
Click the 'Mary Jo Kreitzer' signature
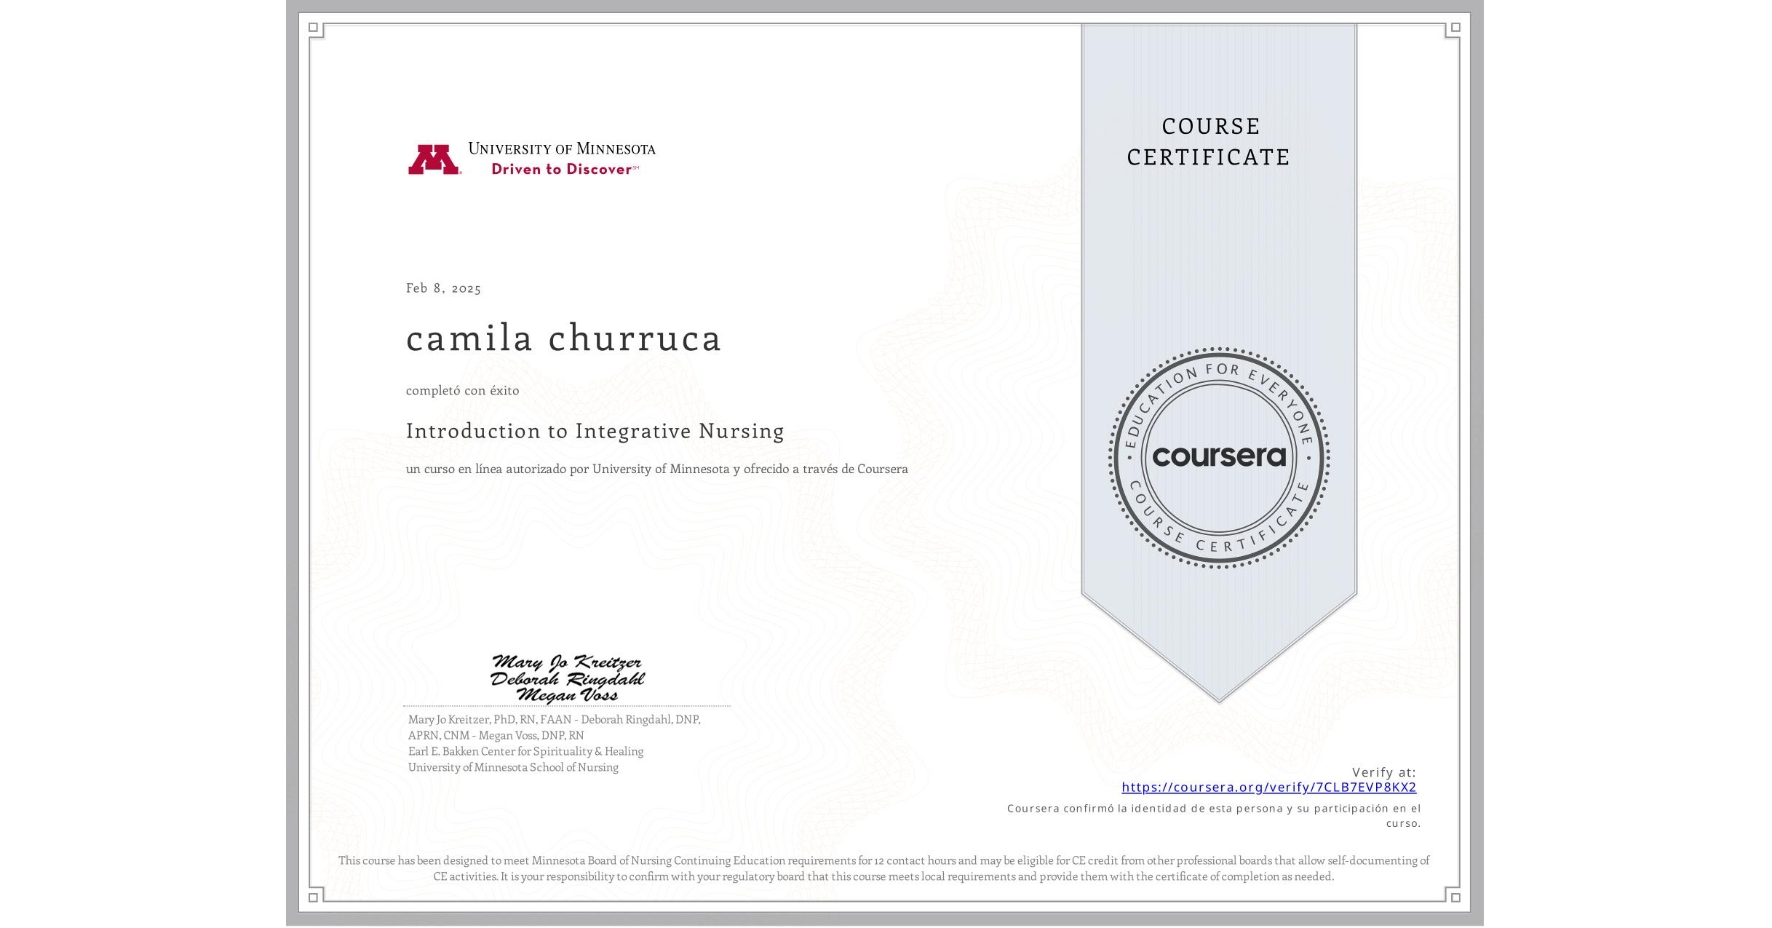click(x=567, y=662)
